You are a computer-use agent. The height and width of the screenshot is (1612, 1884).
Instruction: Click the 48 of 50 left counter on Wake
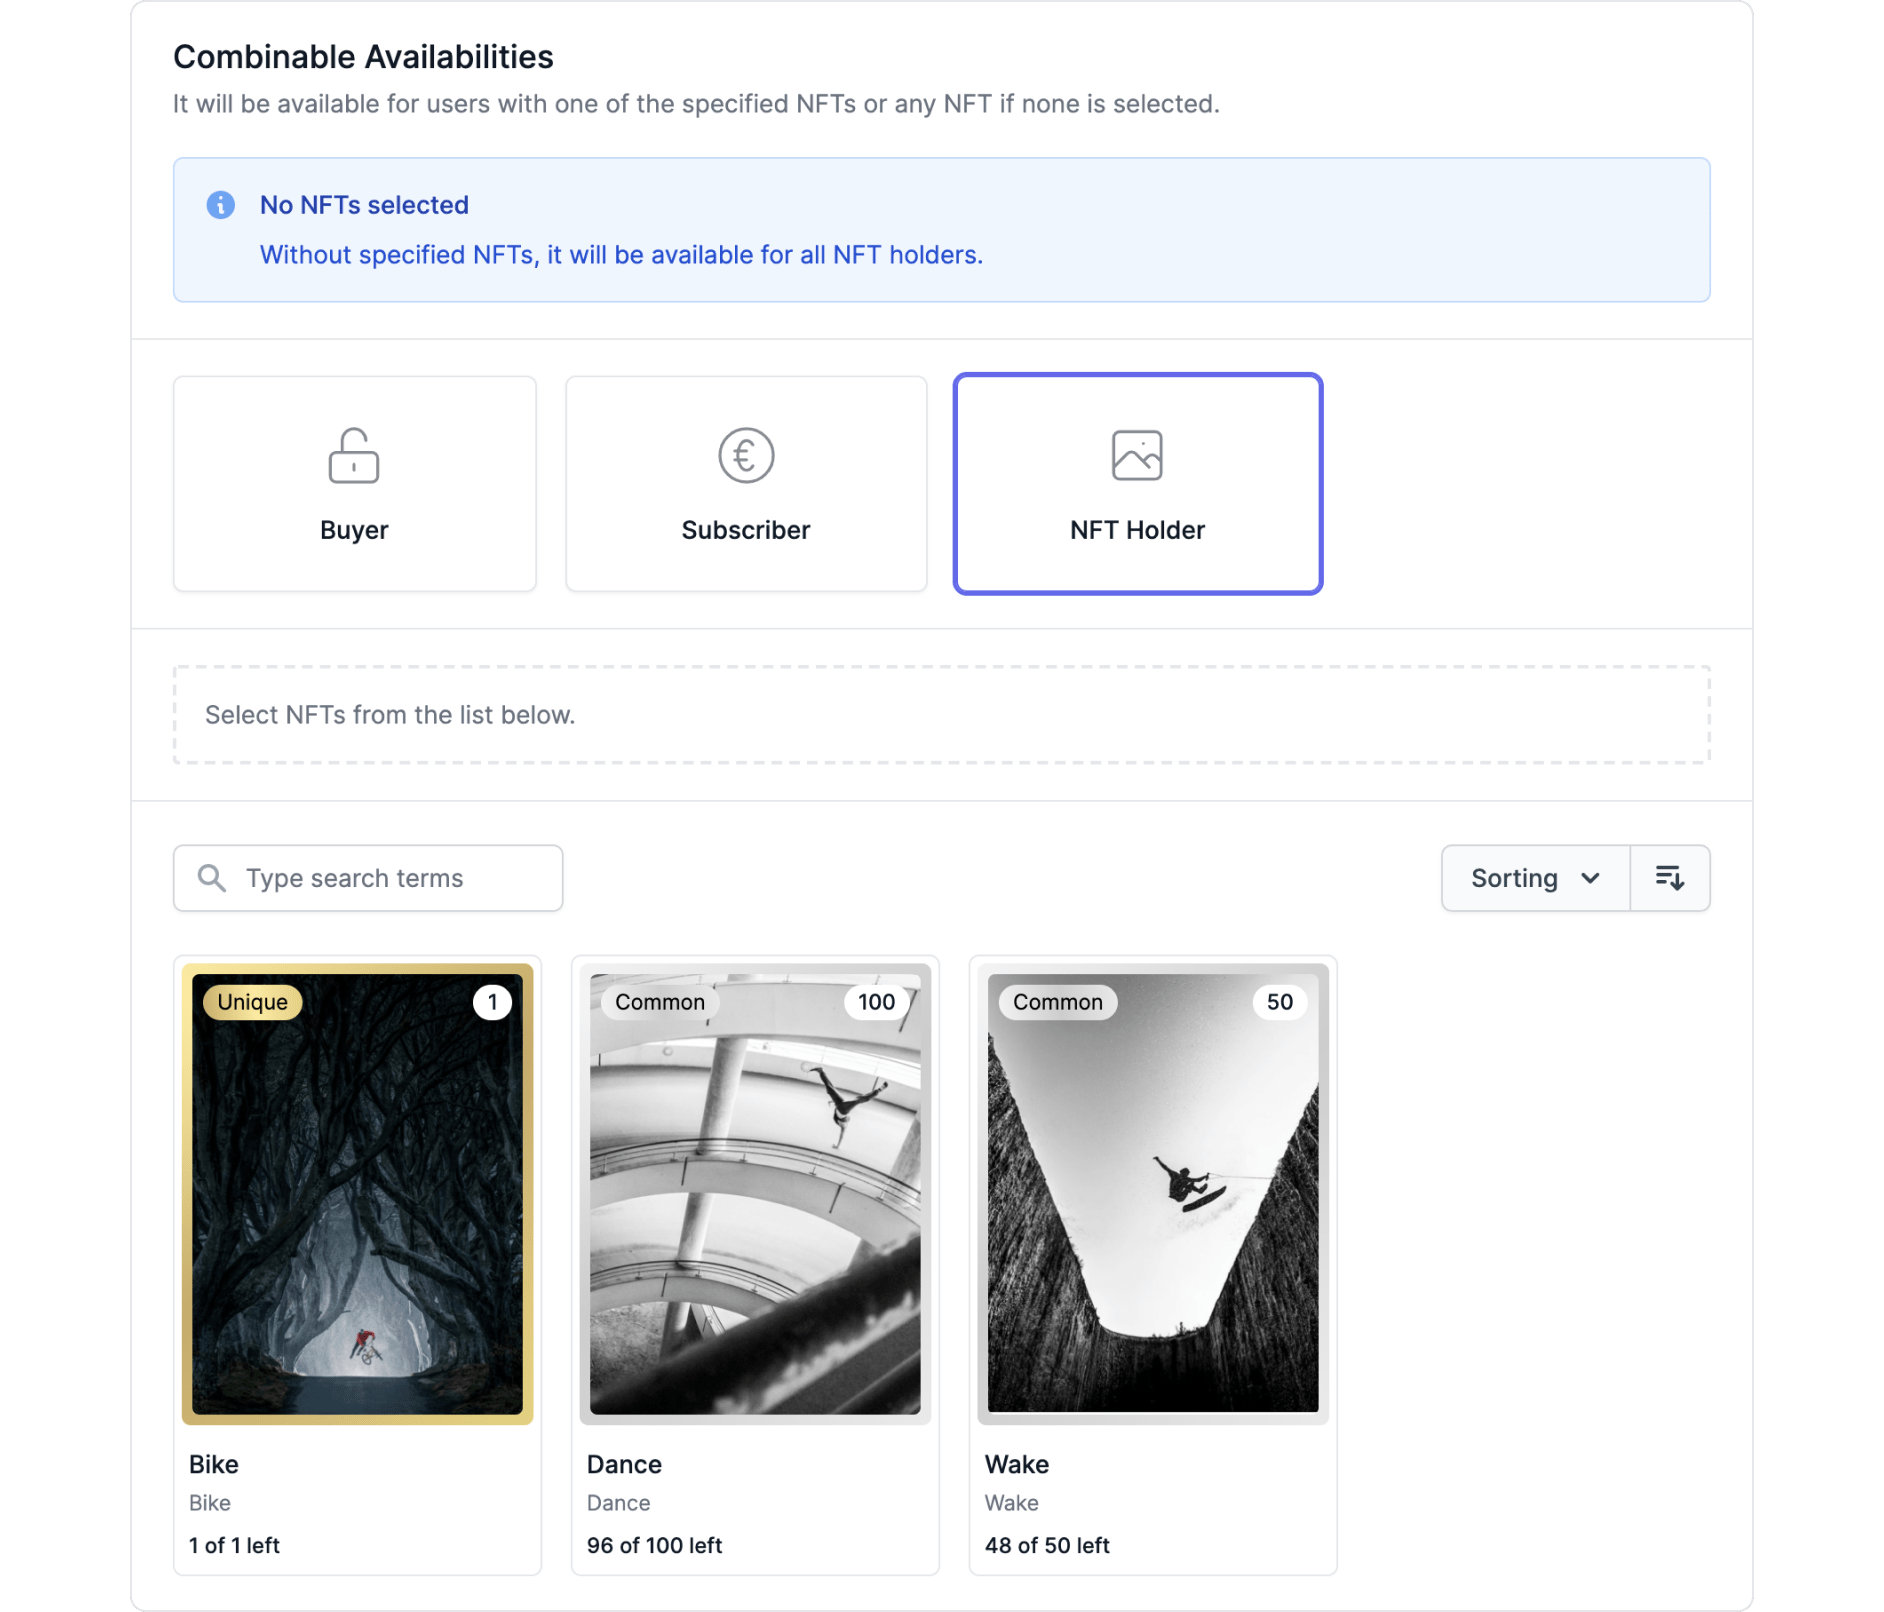(1046, 1545)
